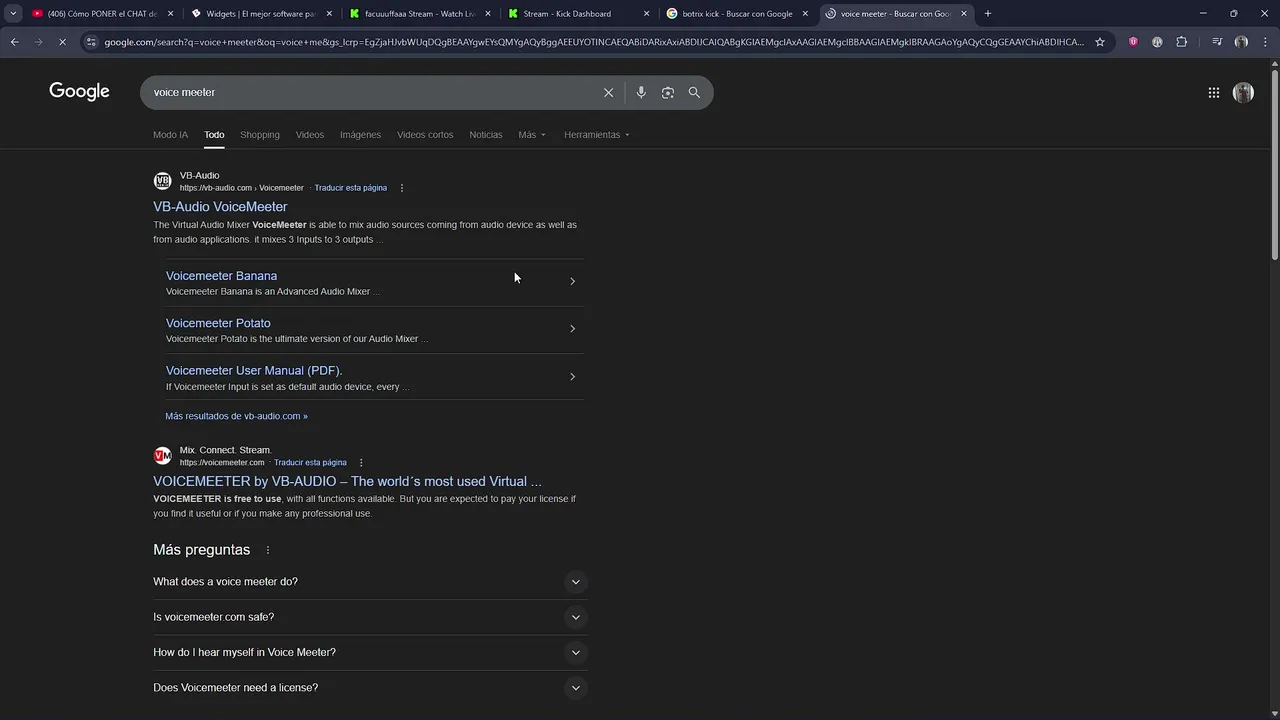
Task: Switch to Shopping results
Action: point(260,134)
